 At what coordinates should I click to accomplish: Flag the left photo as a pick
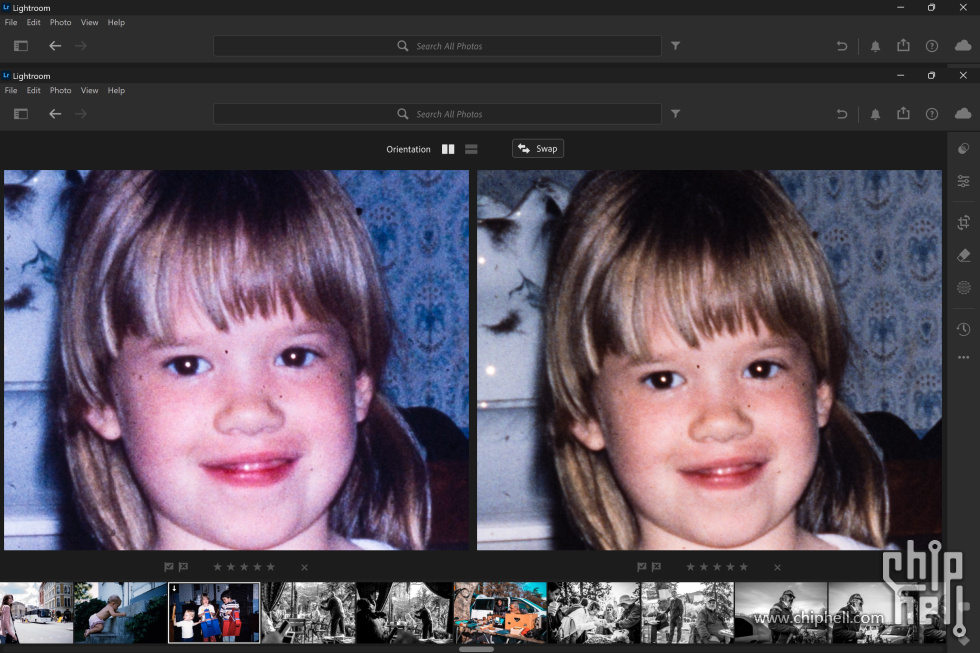(169, 567)
